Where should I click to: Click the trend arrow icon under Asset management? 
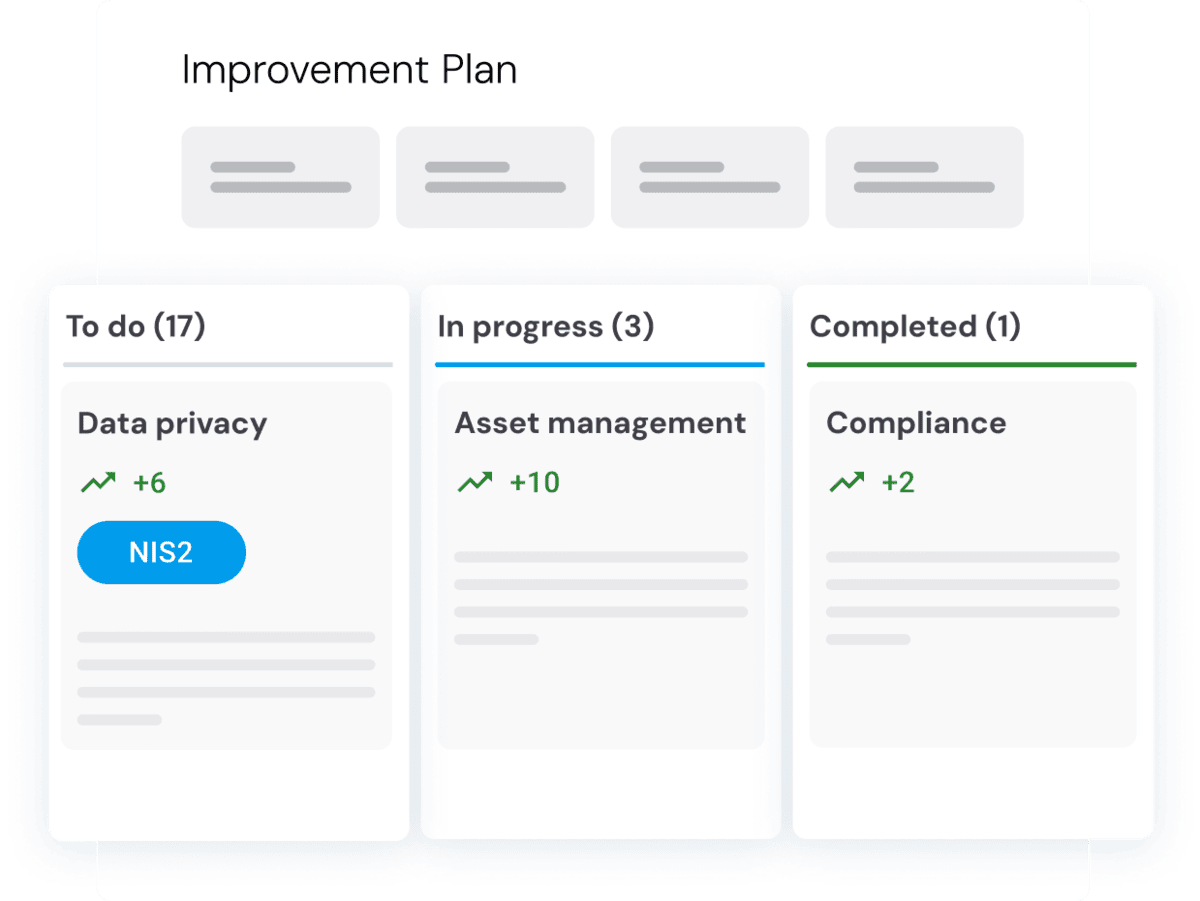(475, 483)
